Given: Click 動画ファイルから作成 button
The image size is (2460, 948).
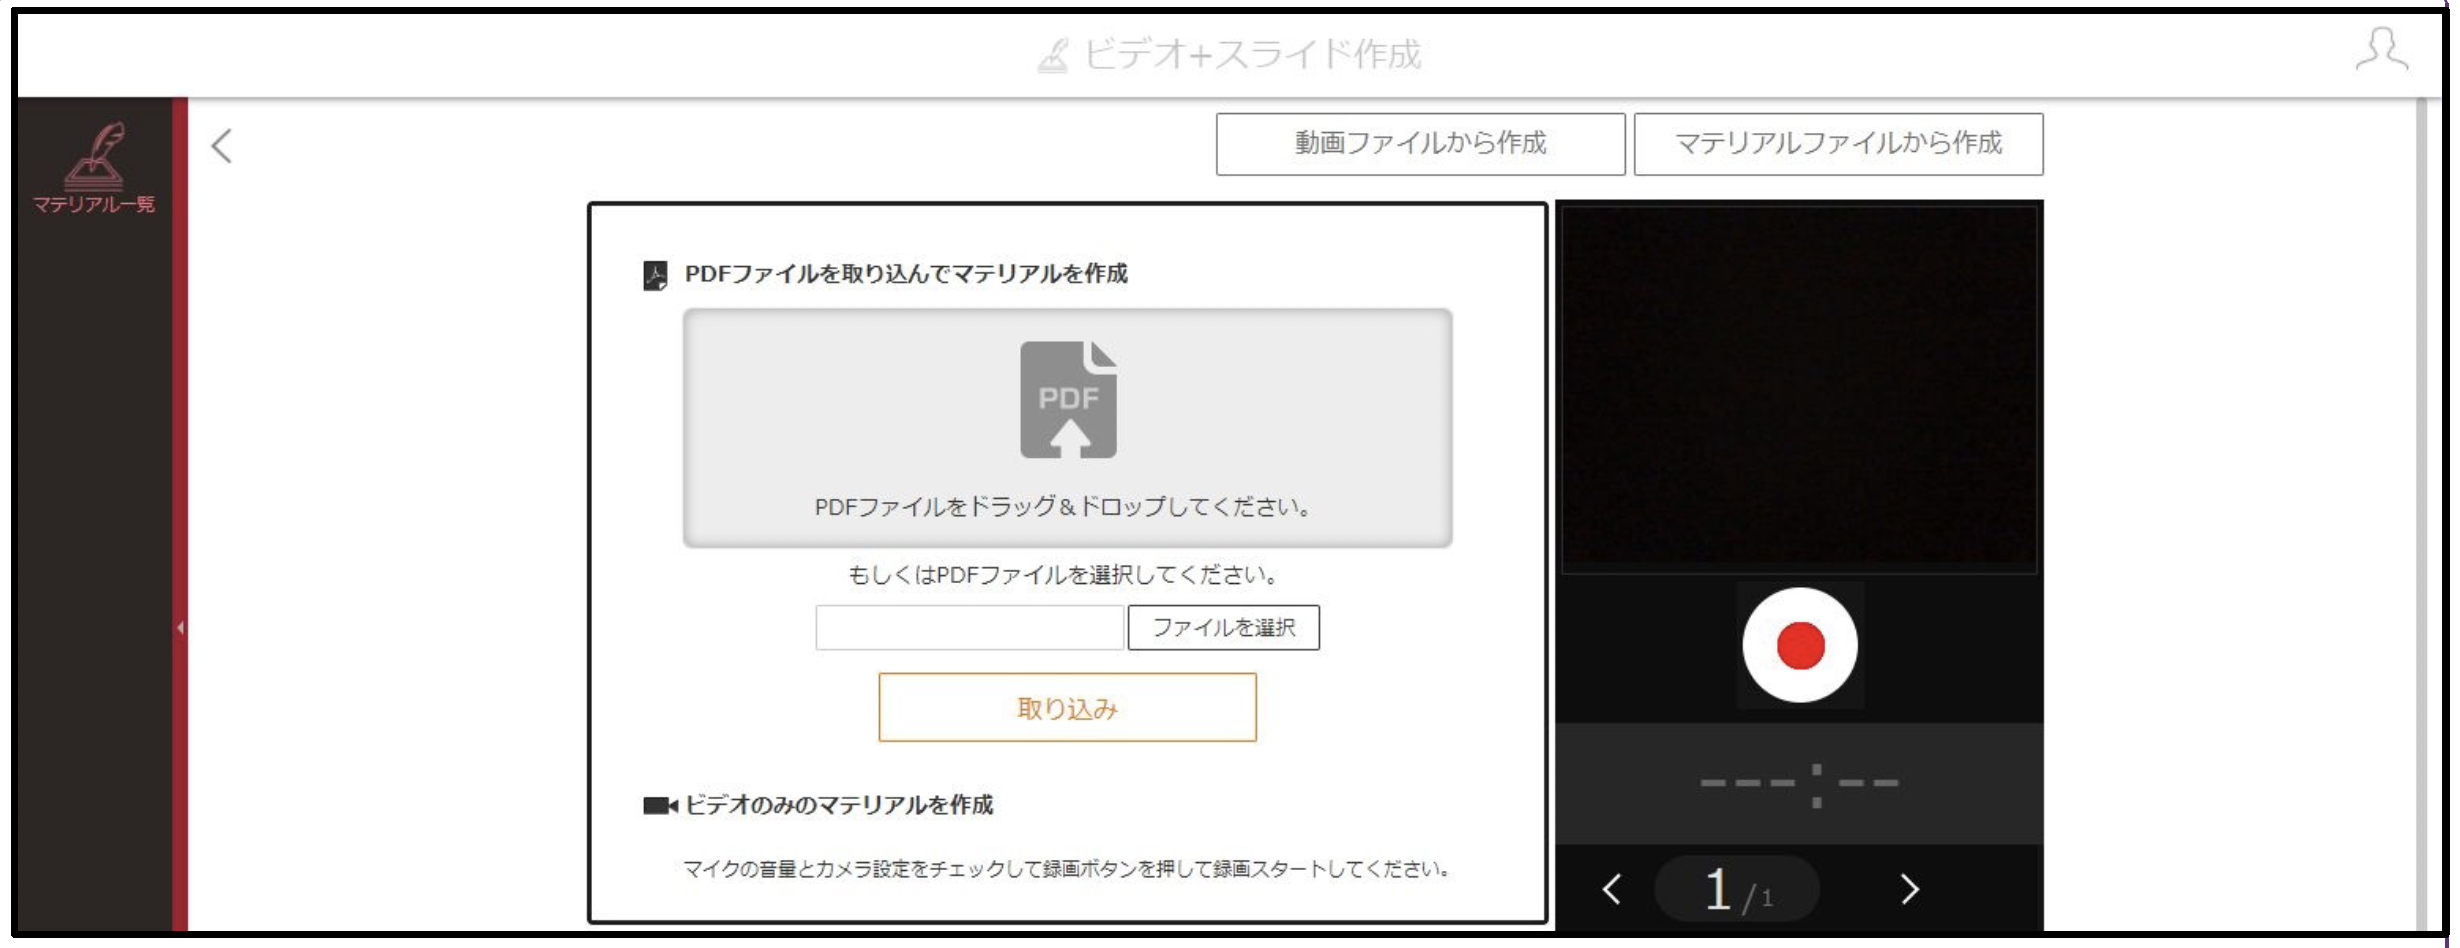Looking at the screenshot, I should coord(1420,144).
